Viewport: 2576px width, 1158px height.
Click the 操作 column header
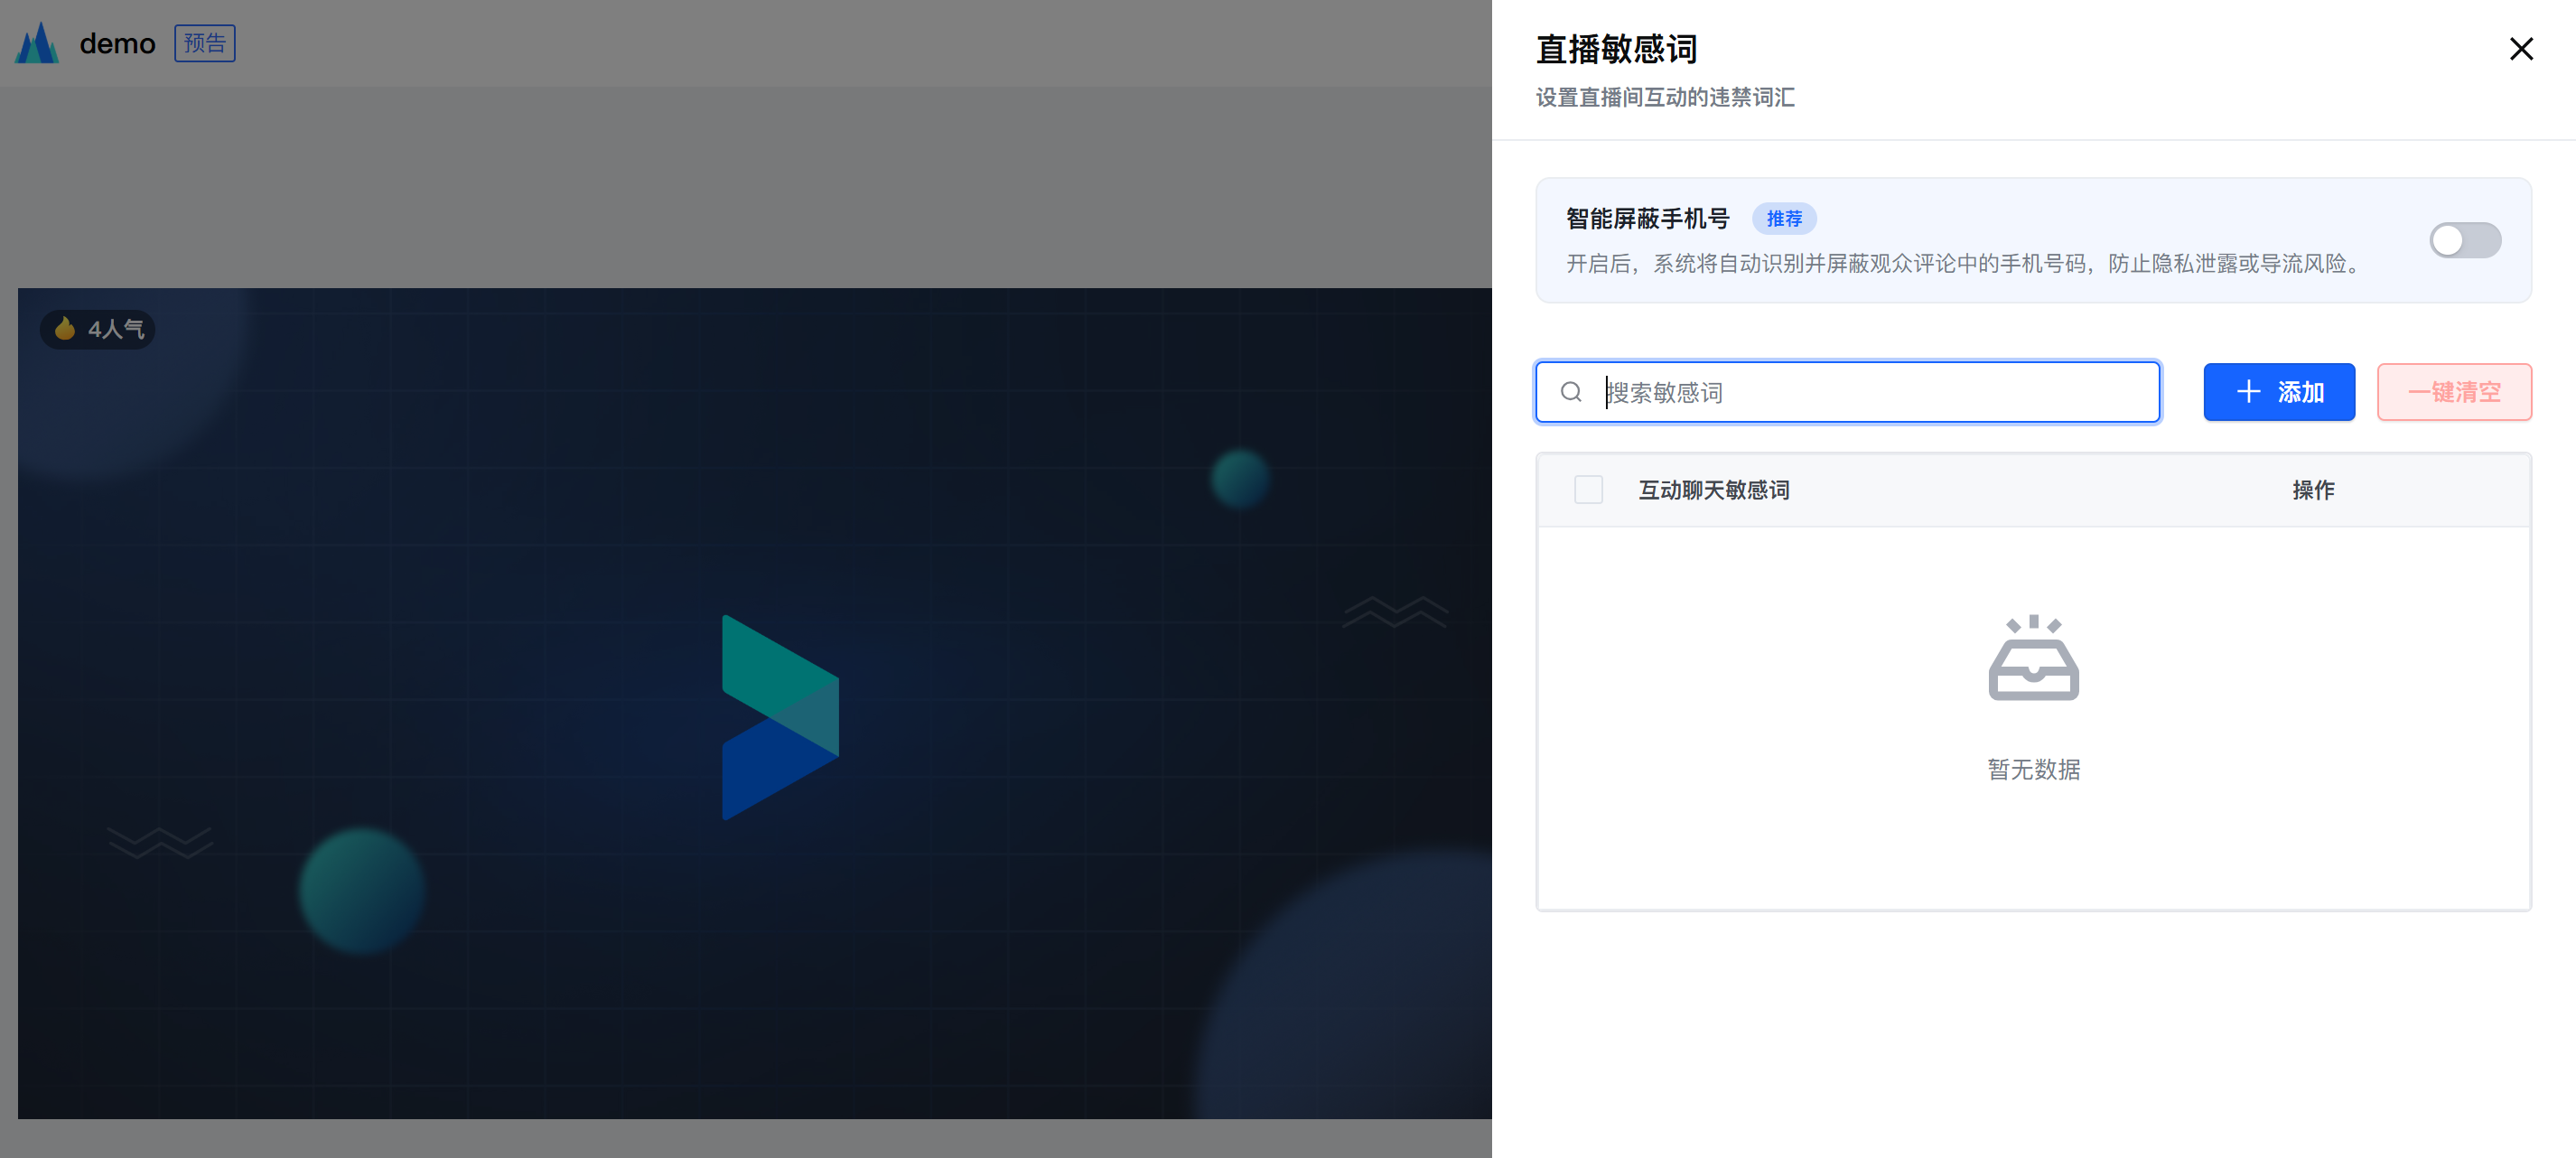coord(2312,490)
